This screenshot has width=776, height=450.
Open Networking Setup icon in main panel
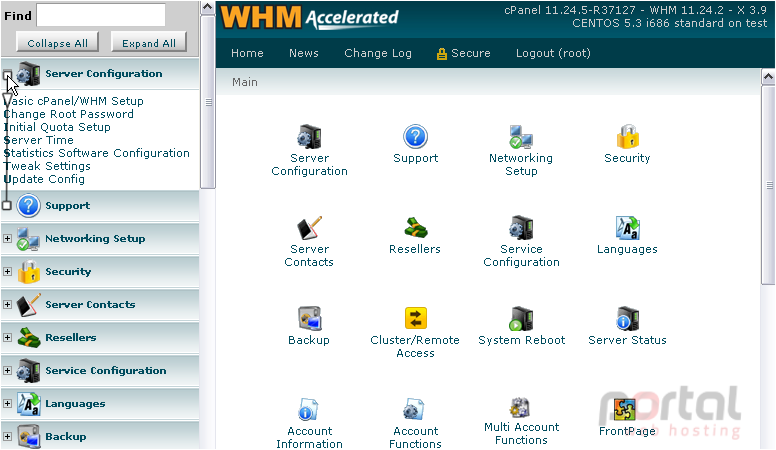(x=521, y=137)
